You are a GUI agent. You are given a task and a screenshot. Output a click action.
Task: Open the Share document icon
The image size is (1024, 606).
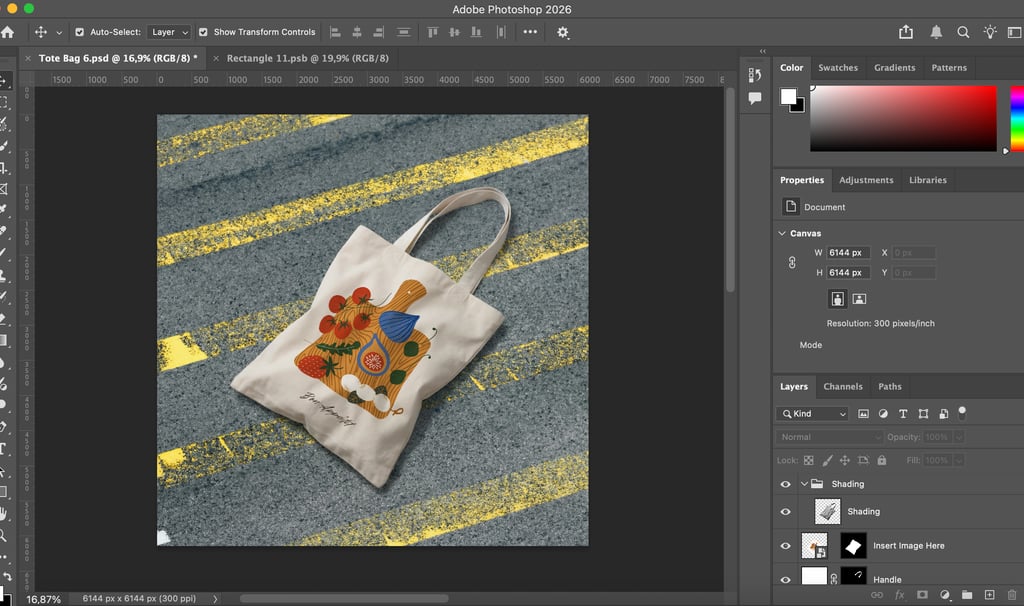(906, 32)
